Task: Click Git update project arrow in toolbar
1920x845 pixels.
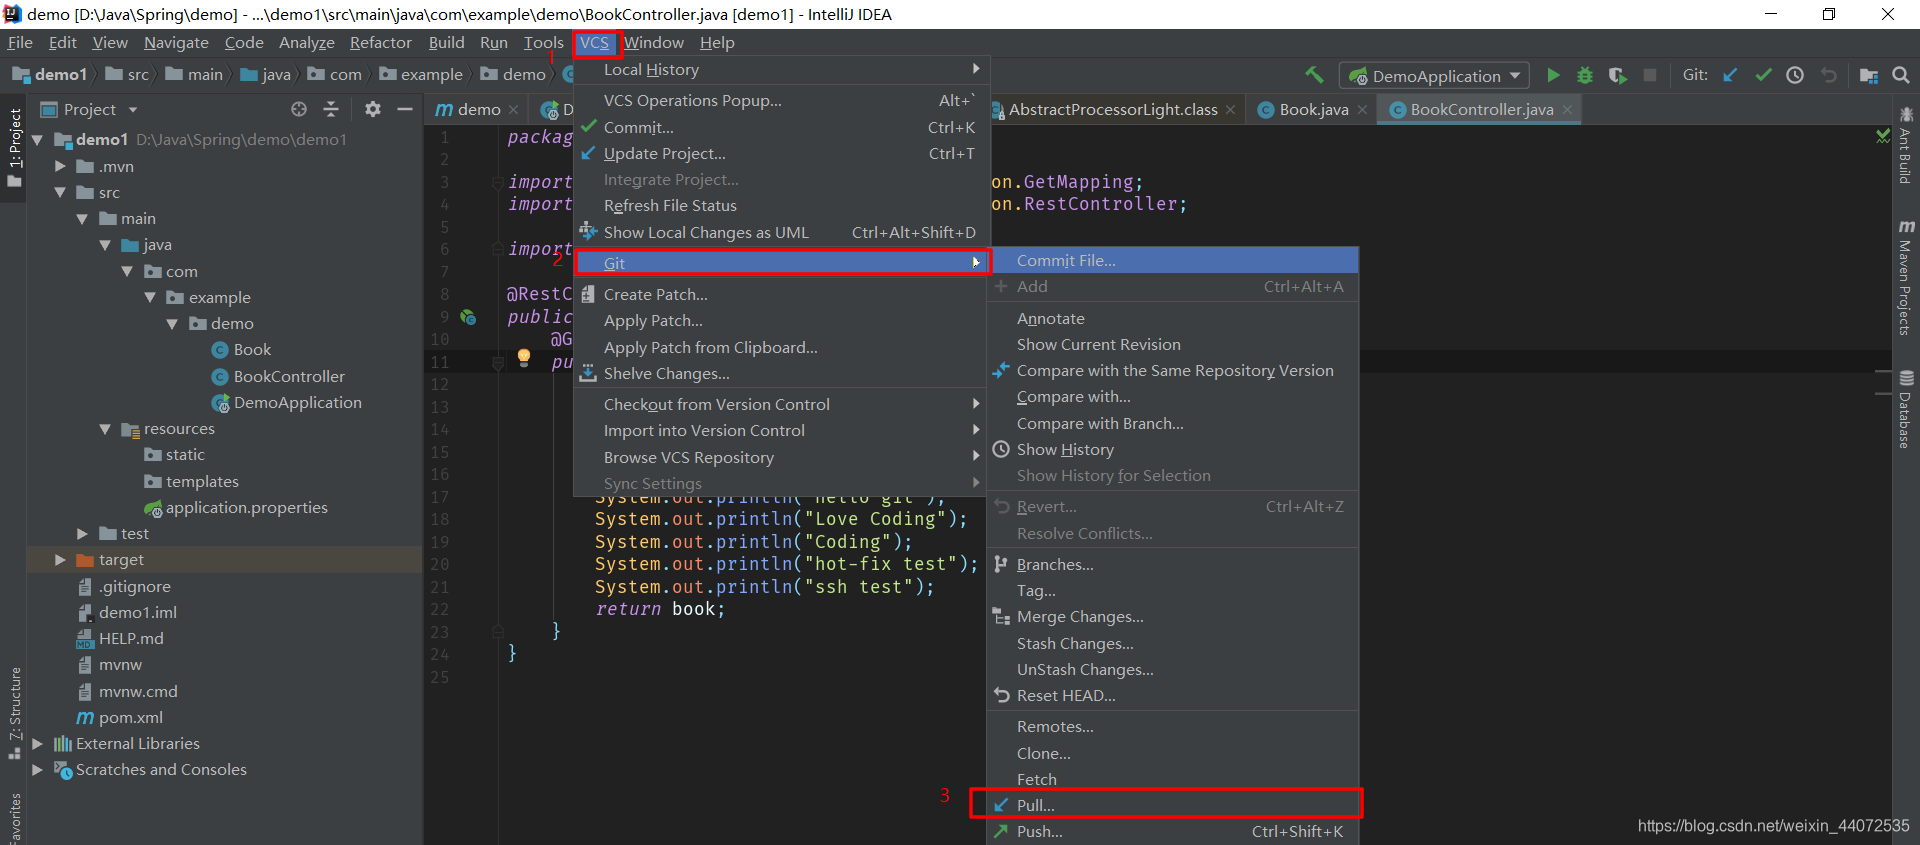Action: tap(1730, 75)
